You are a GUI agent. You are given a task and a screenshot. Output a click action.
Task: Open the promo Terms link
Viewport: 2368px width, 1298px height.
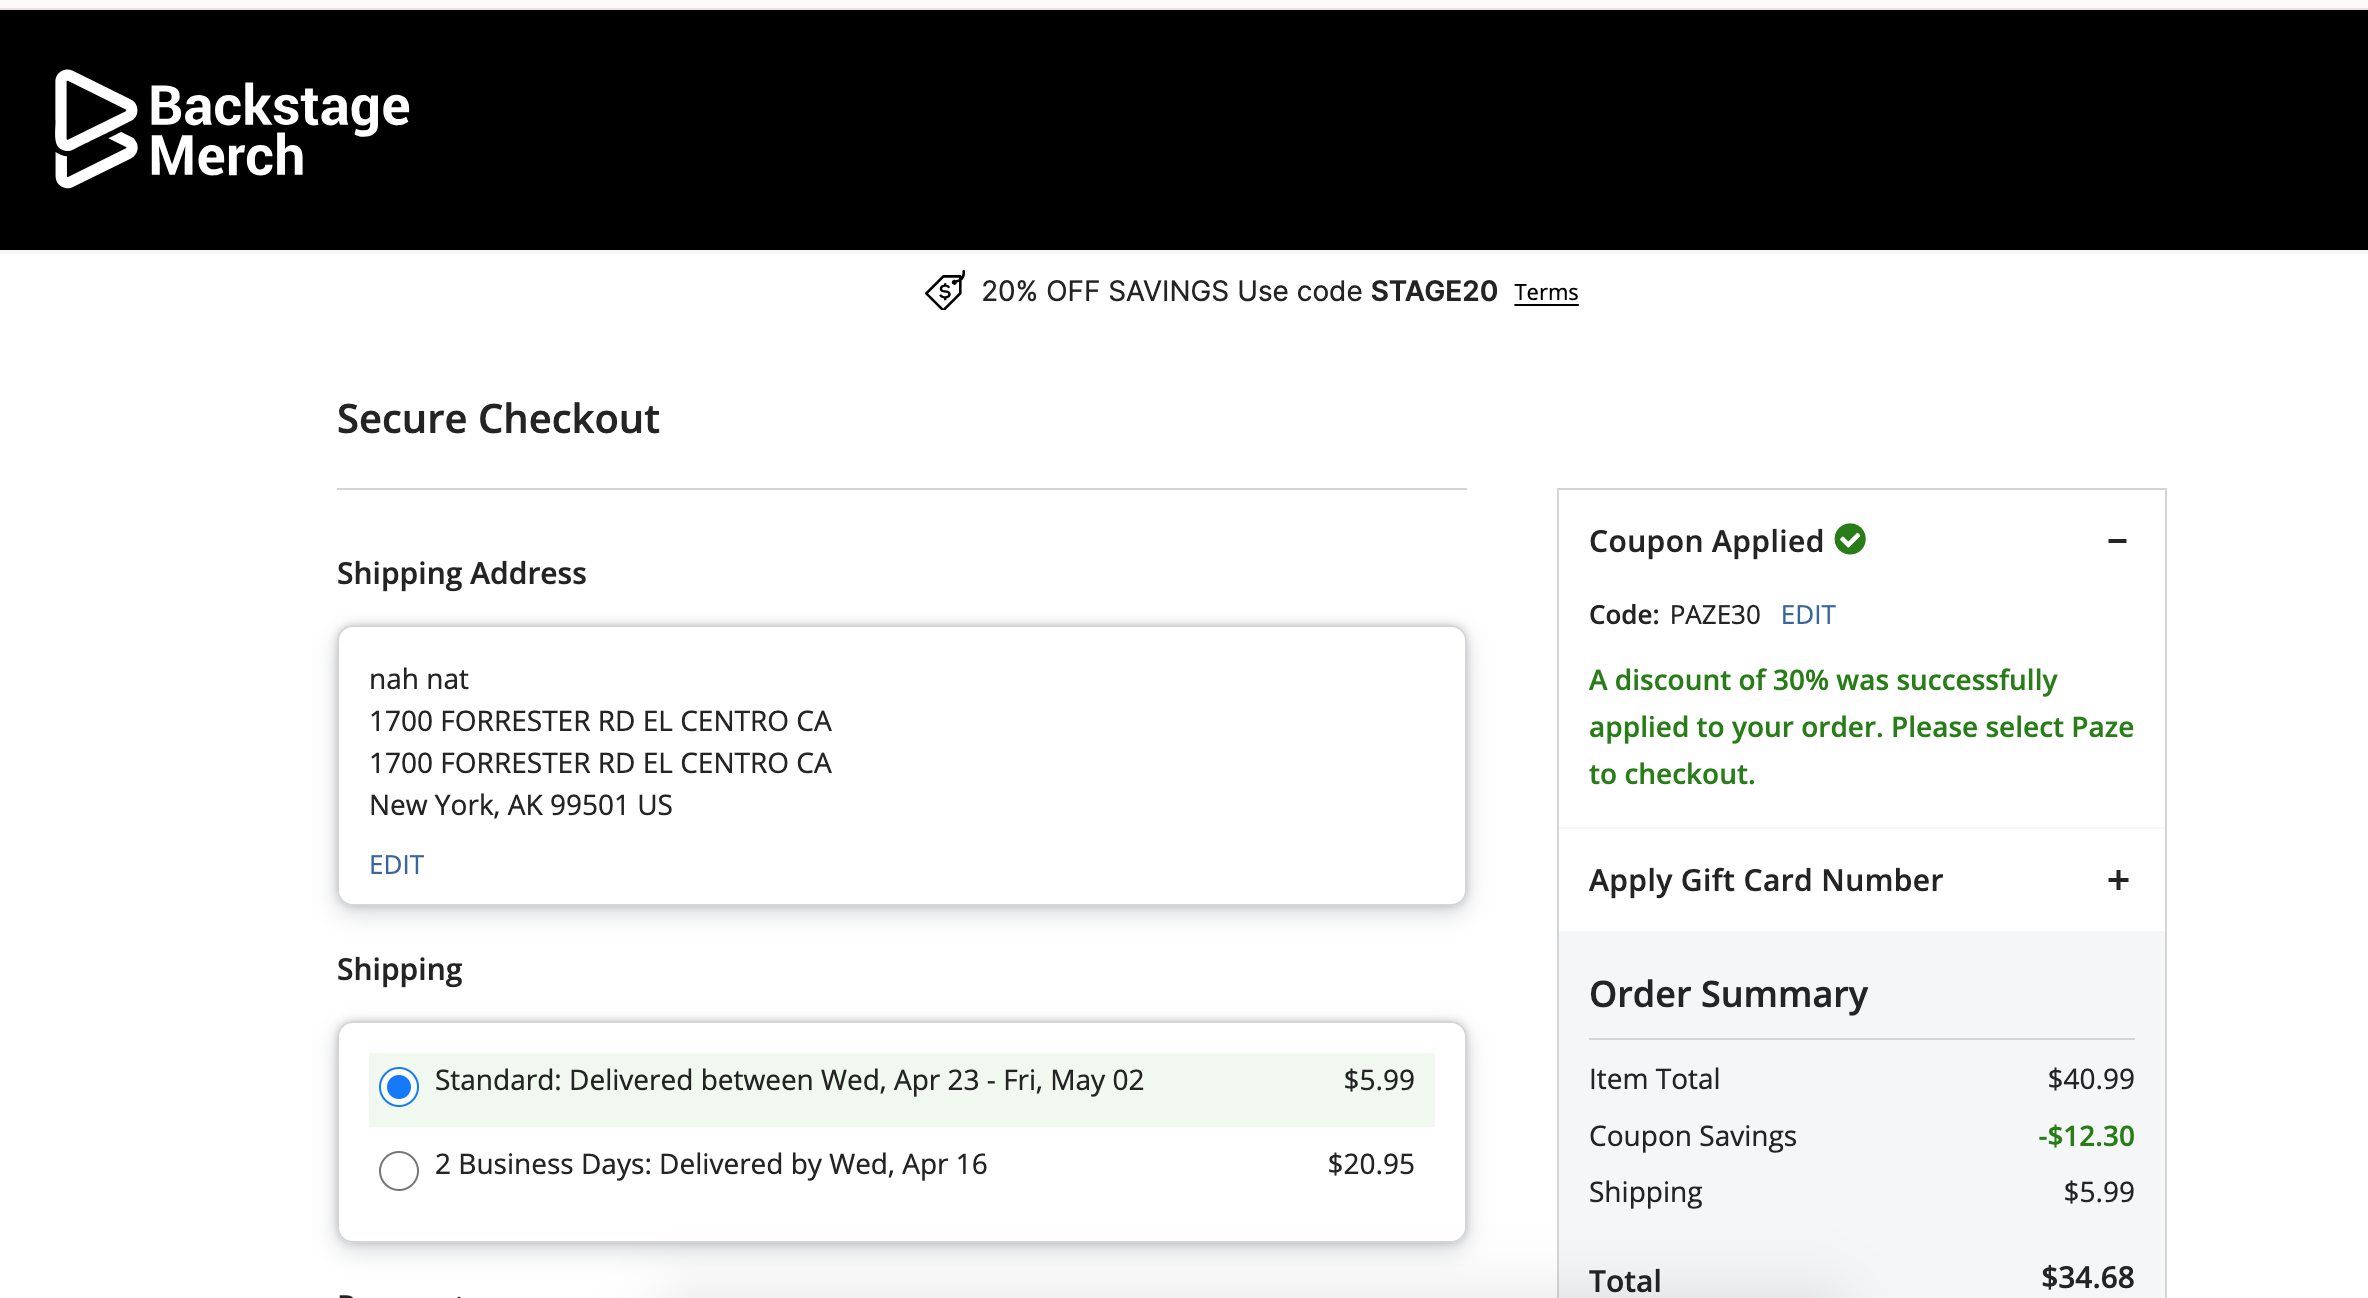pos(1545,292)
